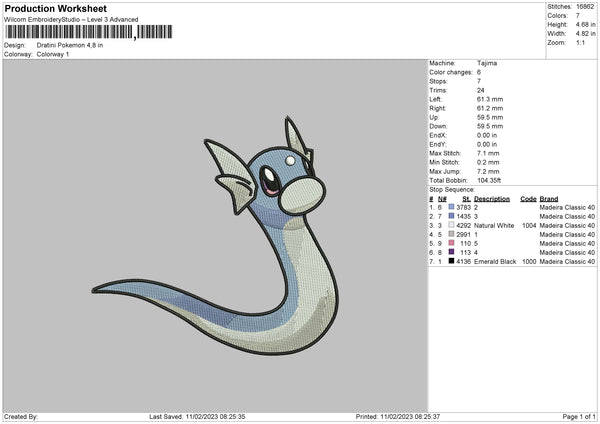Click the pink color swatch for stop 5
Image resolution: width=600 pixels, height=424 pixels.
[x=451, y=243]
